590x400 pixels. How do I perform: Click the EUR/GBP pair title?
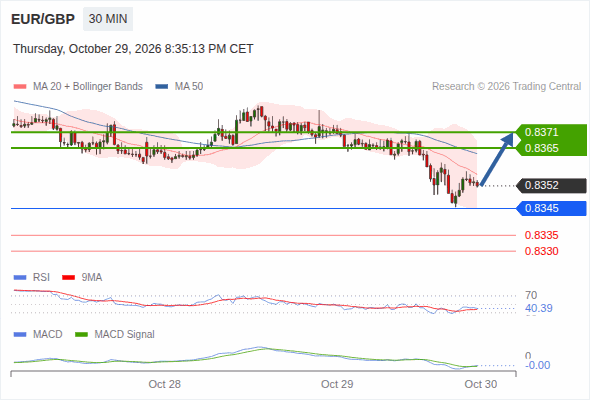pos(43,19)
